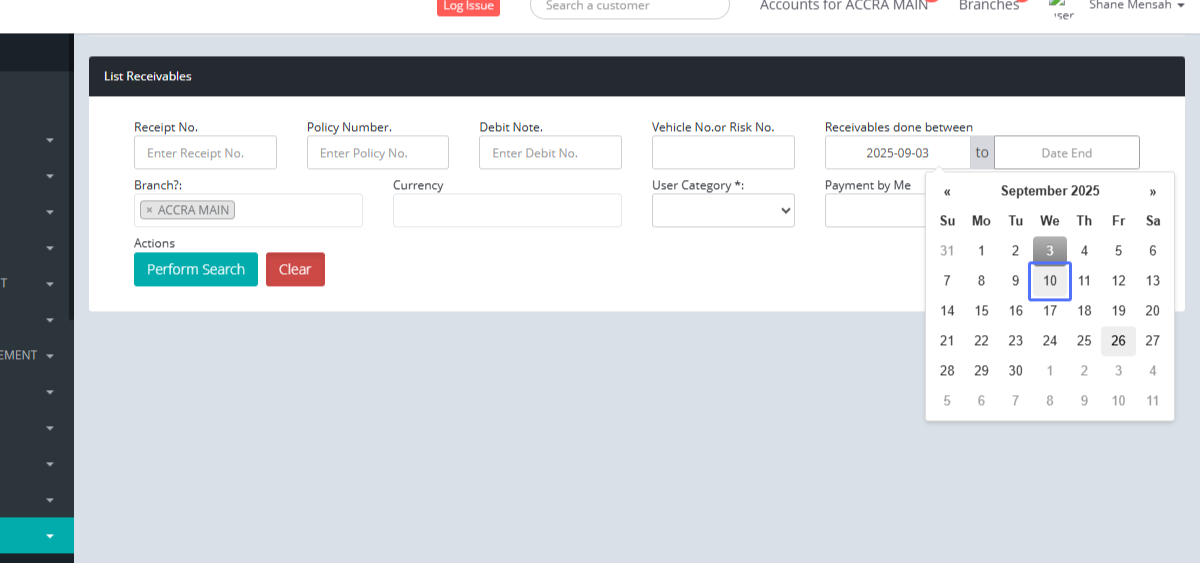Go to next month in calendar
Viewport: 1200px width, 563px height.
pos(1152,191)
